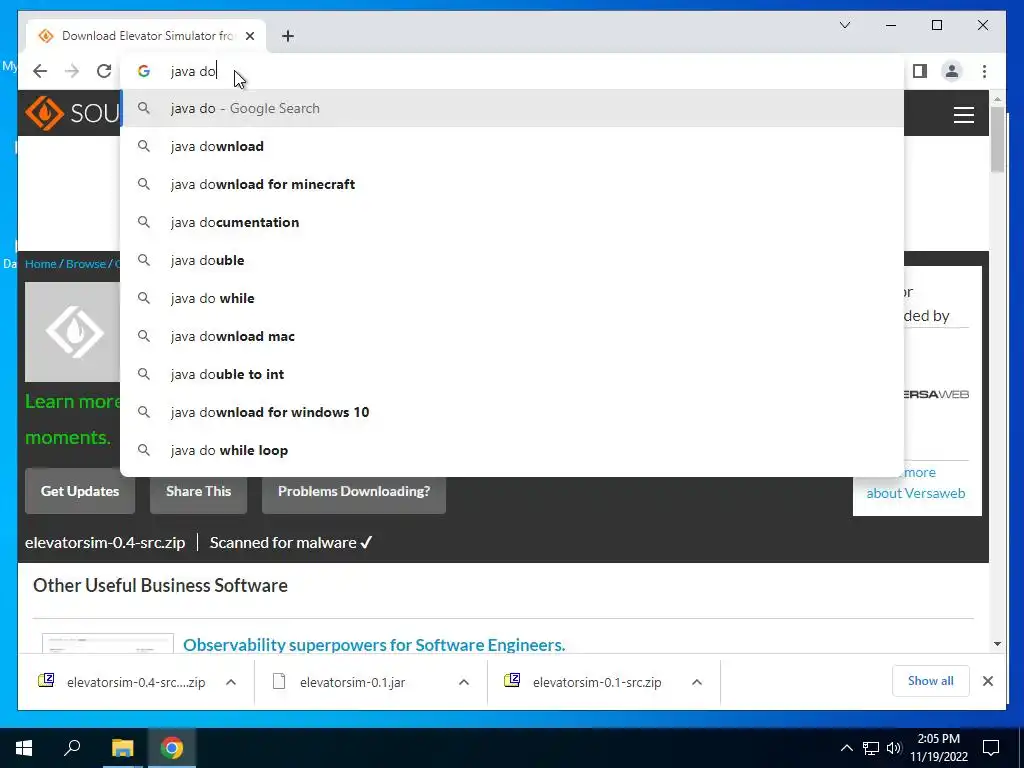Screen dimensions: 1024x768
Task: Click the Browse breadcrumb link
Action: click(86, 264)
